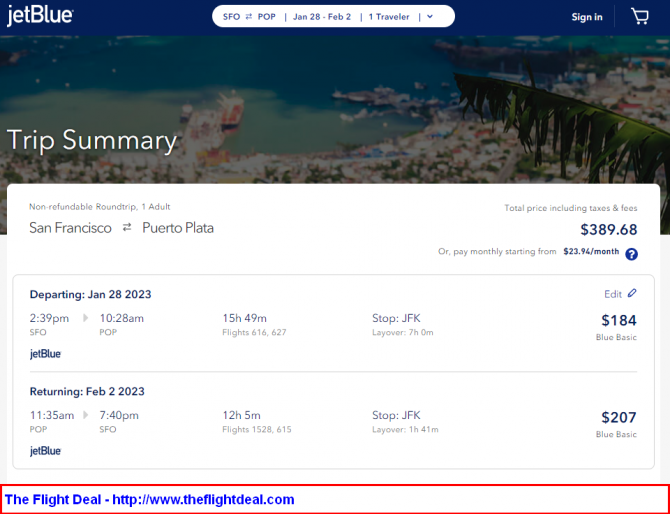Click the Layover: 7h 0m text
The width and height of the screenshot is (670, 514).
pos(403,332)
